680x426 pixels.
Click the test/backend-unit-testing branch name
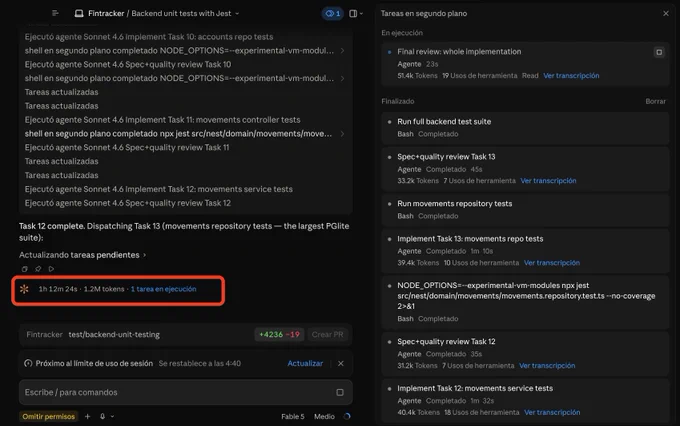click(x=114, y=334)
